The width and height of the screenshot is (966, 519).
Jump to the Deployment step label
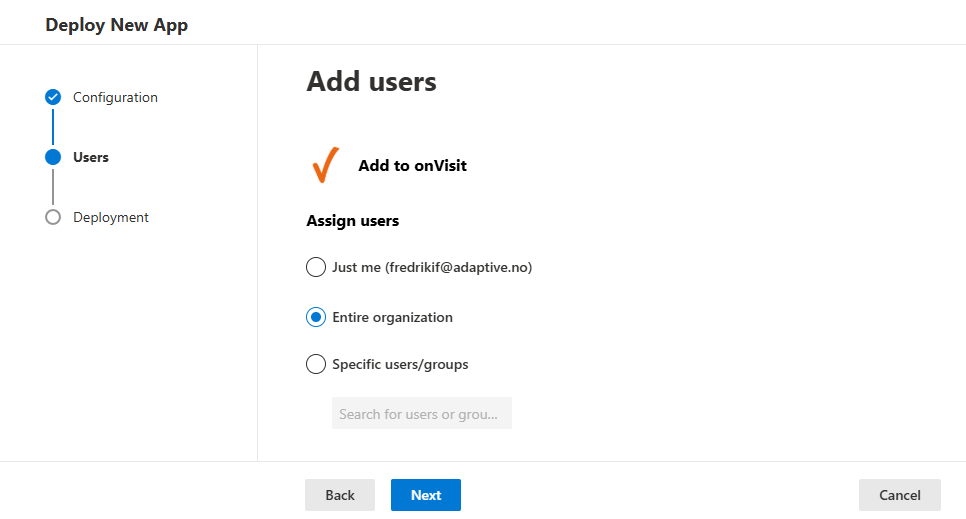coord(111,217)
